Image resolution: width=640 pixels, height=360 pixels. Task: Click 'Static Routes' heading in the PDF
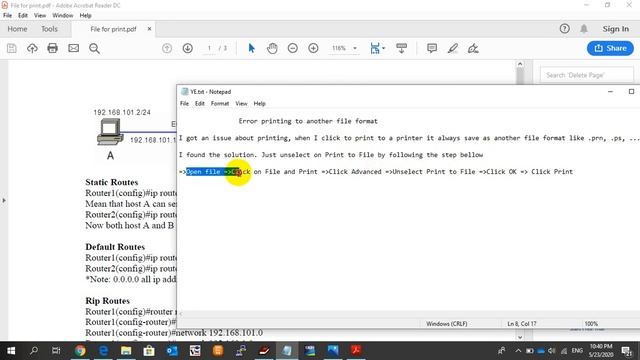pos(112,182)
